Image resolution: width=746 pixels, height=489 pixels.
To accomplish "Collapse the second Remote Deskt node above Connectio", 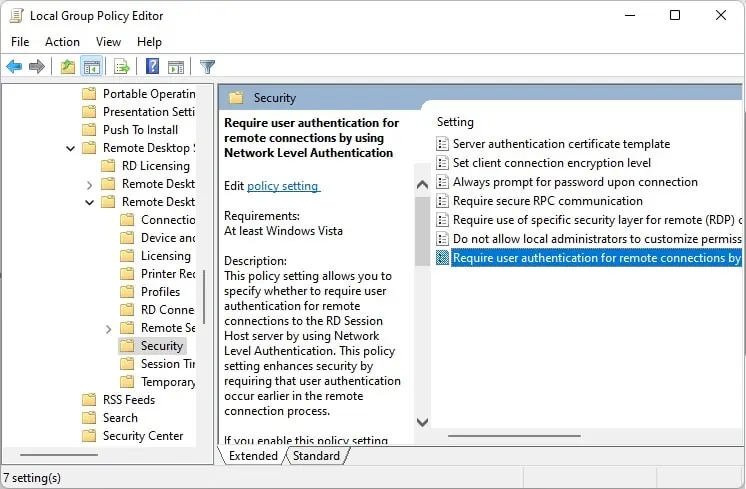I will (x=89, y=203).
